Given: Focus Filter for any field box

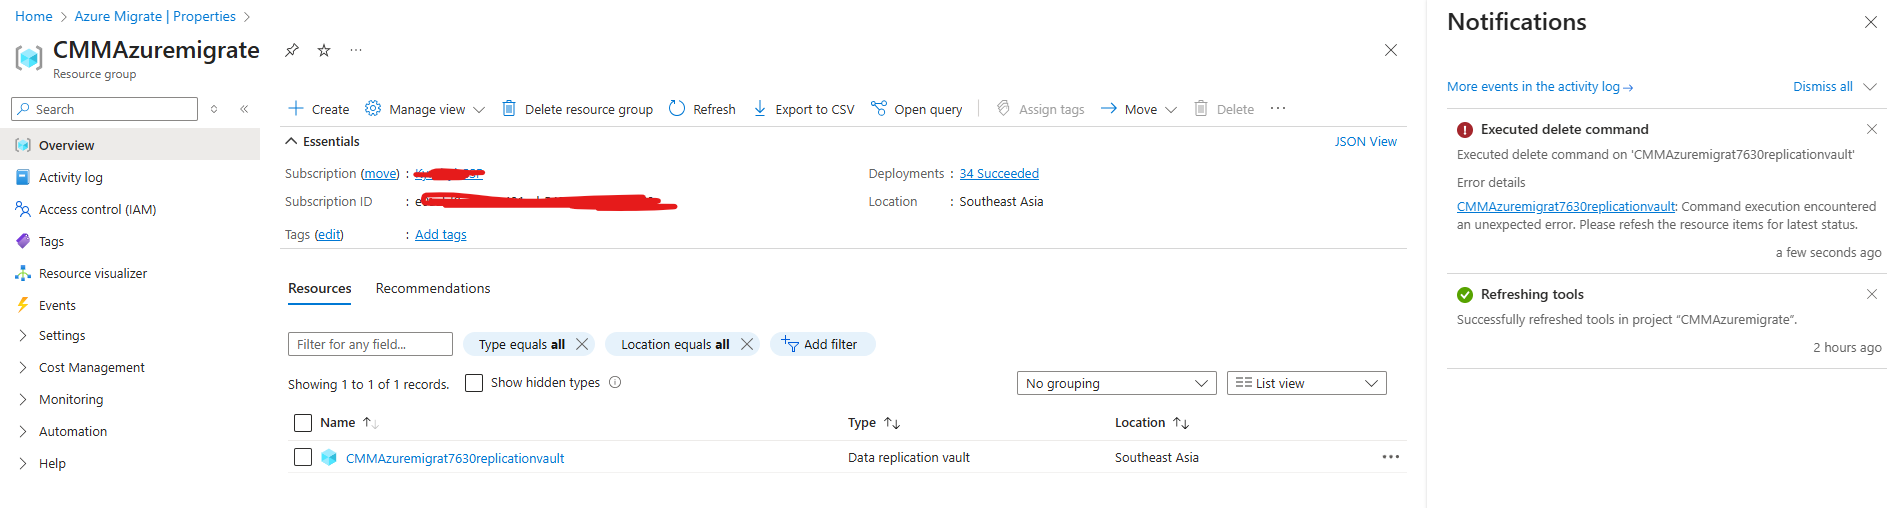Looking at the screenshot, I should (370, 344).
